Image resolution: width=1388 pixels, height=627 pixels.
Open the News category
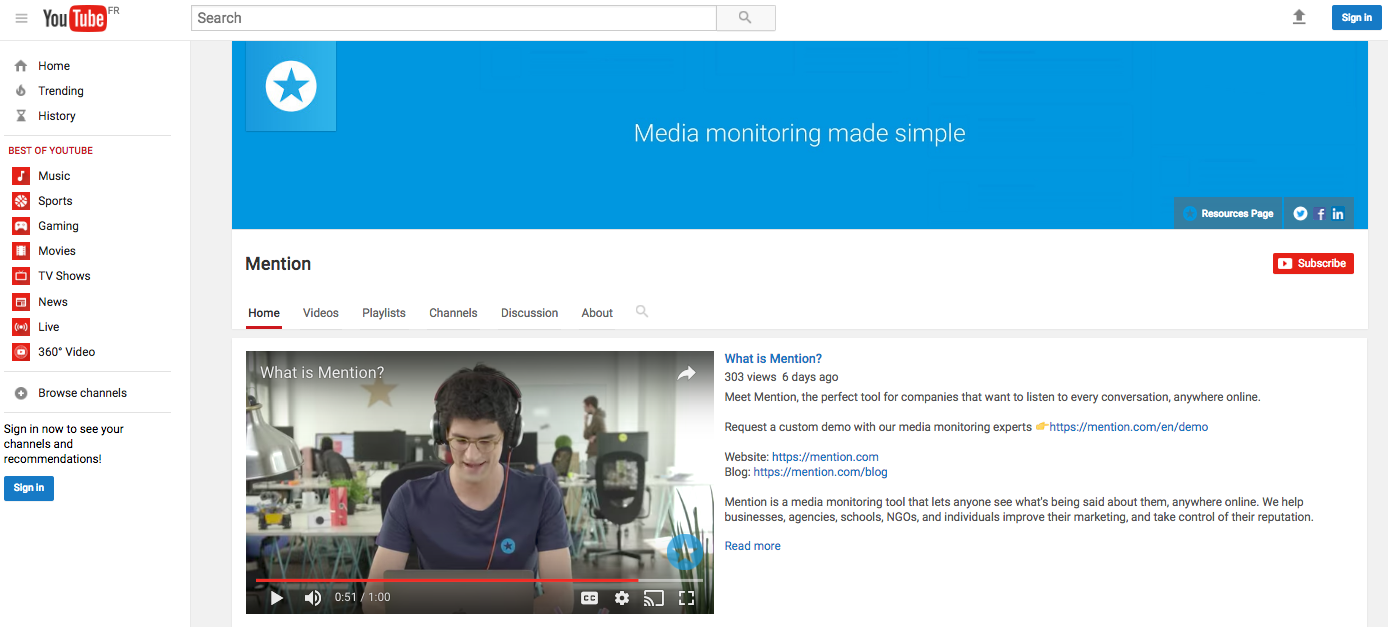tap(40, 302)
